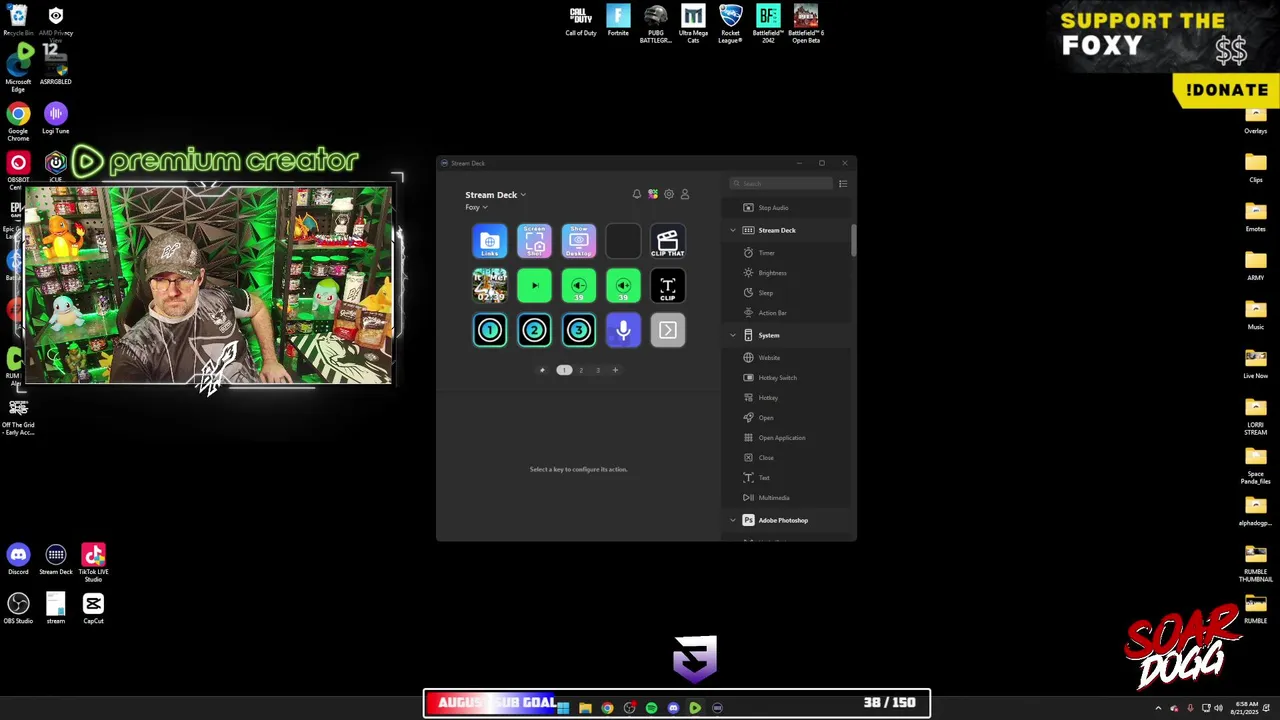Select the circled number 3 key
This screenshot has width=1280, height=720.
point(579,330)
